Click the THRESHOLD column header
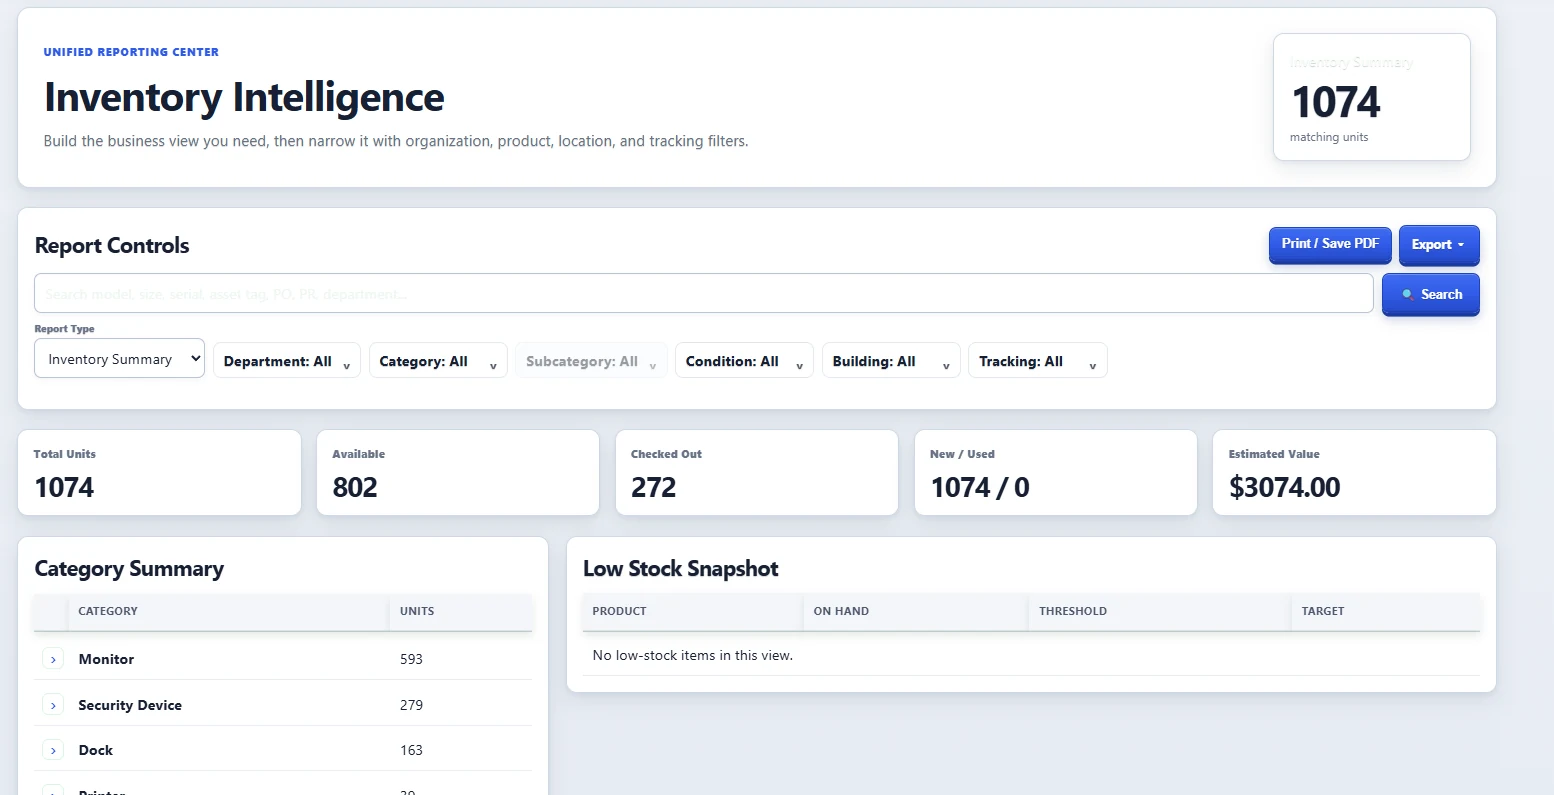This screenshot has height=795, width=1554. tap(1073, 611)
